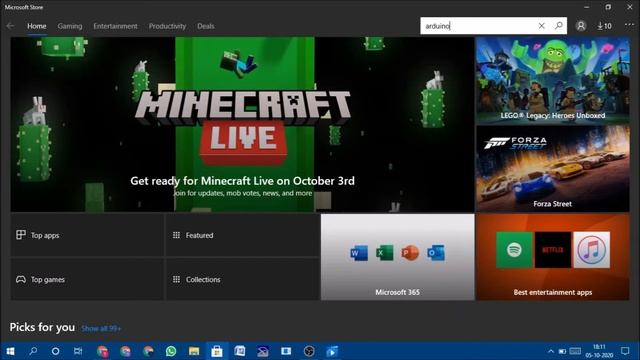The height and width of the screenshot is (360, 640).
Task: Click the Show all 99+ link
Action: pyautogui.click(x=101, y=328)
